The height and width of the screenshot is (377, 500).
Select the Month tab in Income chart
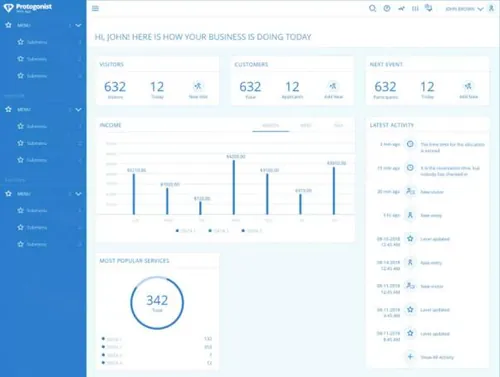click(271, 126)
